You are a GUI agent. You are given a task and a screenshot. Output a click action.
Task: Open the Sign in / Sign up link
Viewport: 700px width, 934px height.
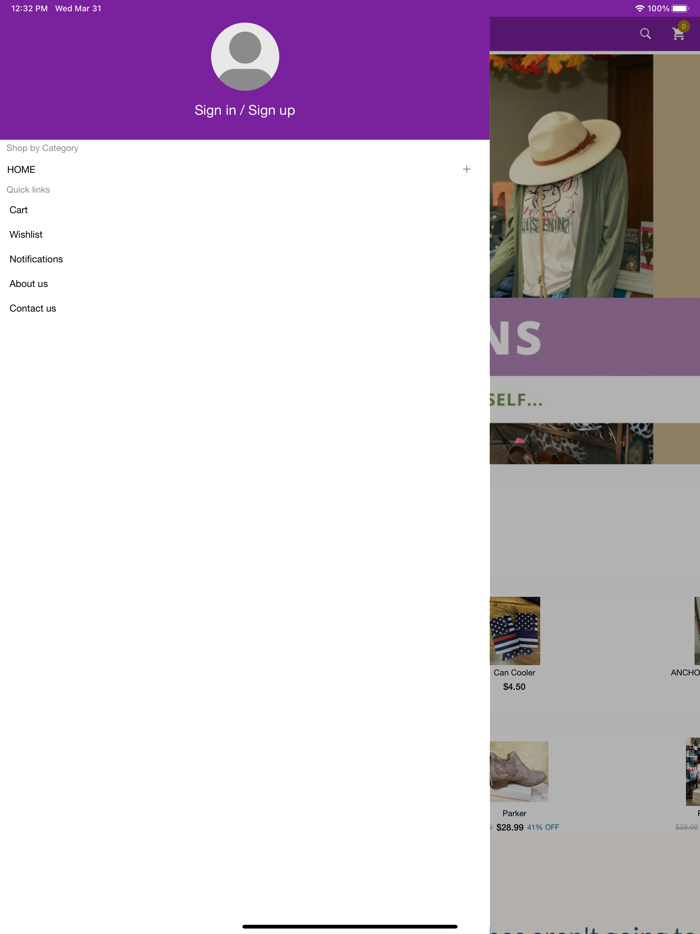coord(245,110)
